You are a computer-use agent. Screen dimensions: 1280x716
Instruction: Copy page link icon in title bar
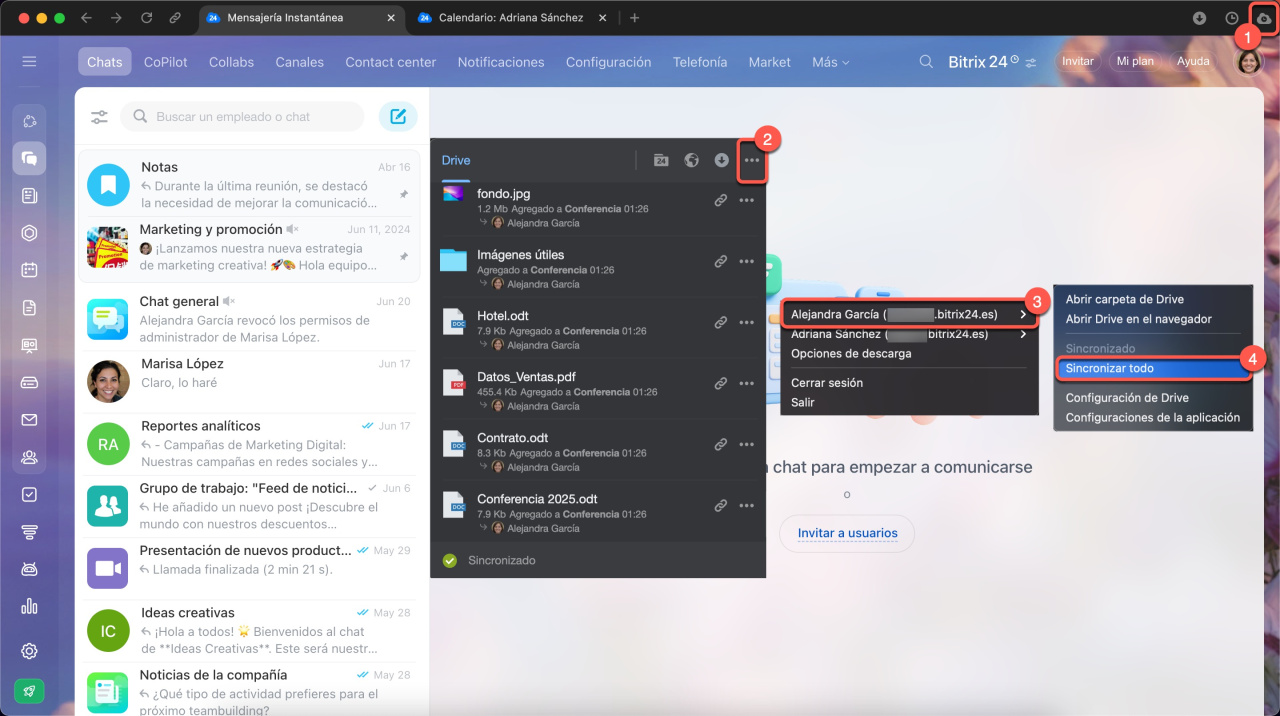click(175, 18)
